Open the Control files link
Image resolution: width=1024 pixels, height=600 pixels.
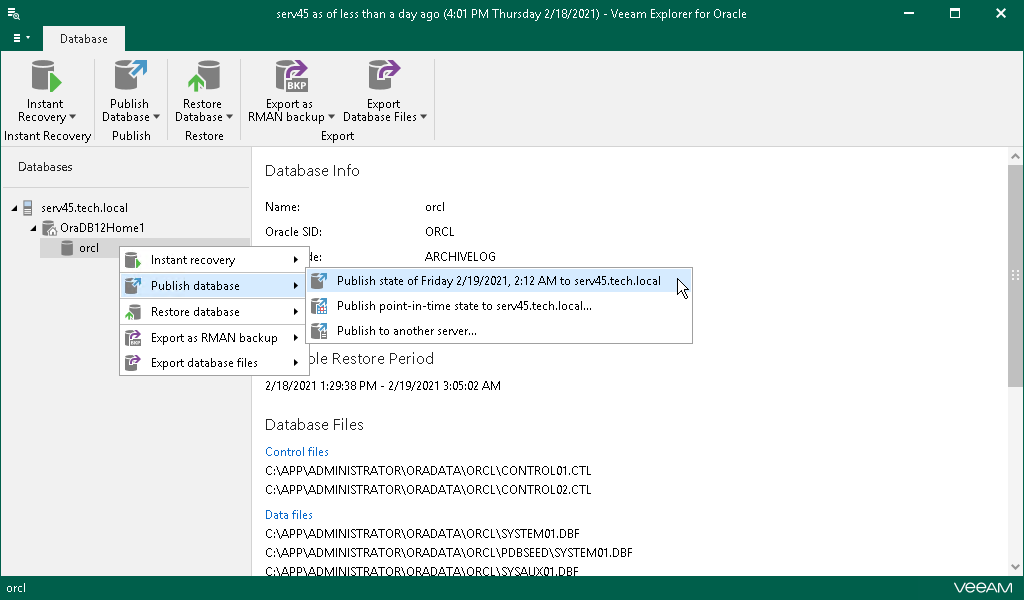[x=296, y=452]
